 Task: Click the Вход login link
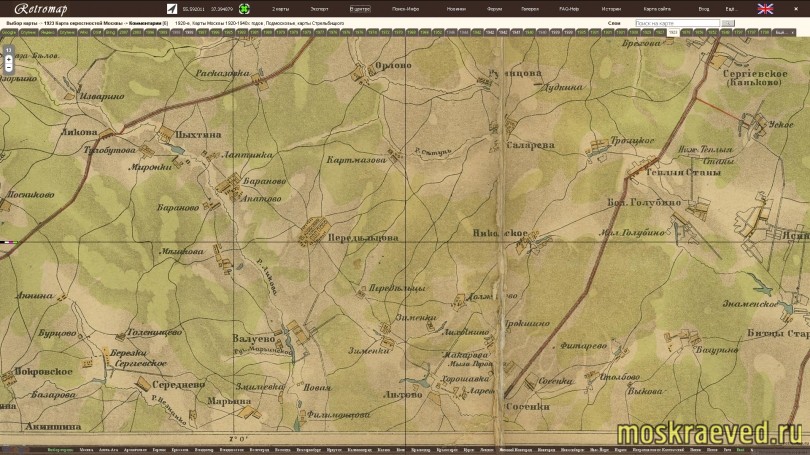point(704,9)
